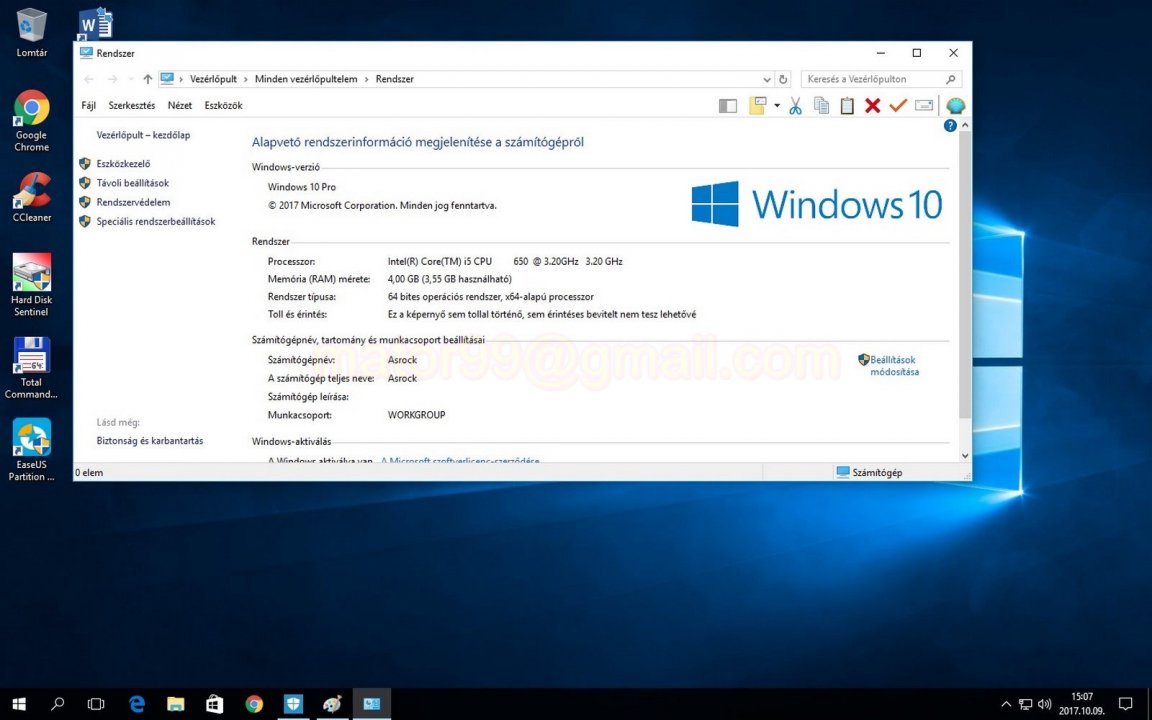Select the EaseUS Partition desktop icon
This screenshot has height=720, width=1152.
tap(32, 450)
